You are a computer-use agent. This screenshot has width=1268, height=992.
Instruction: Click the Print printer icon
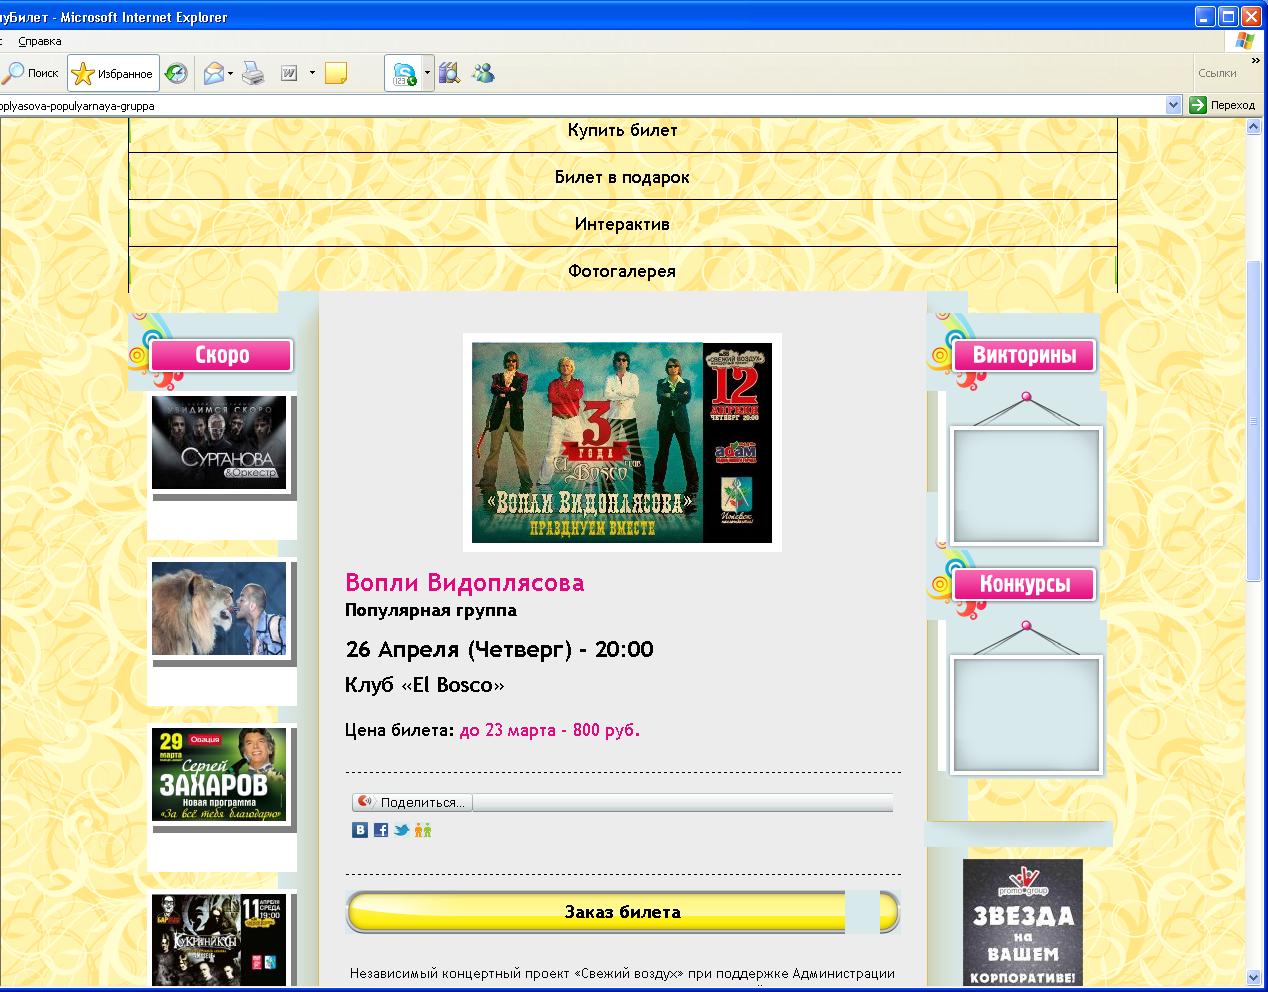(x=254, y=73)
